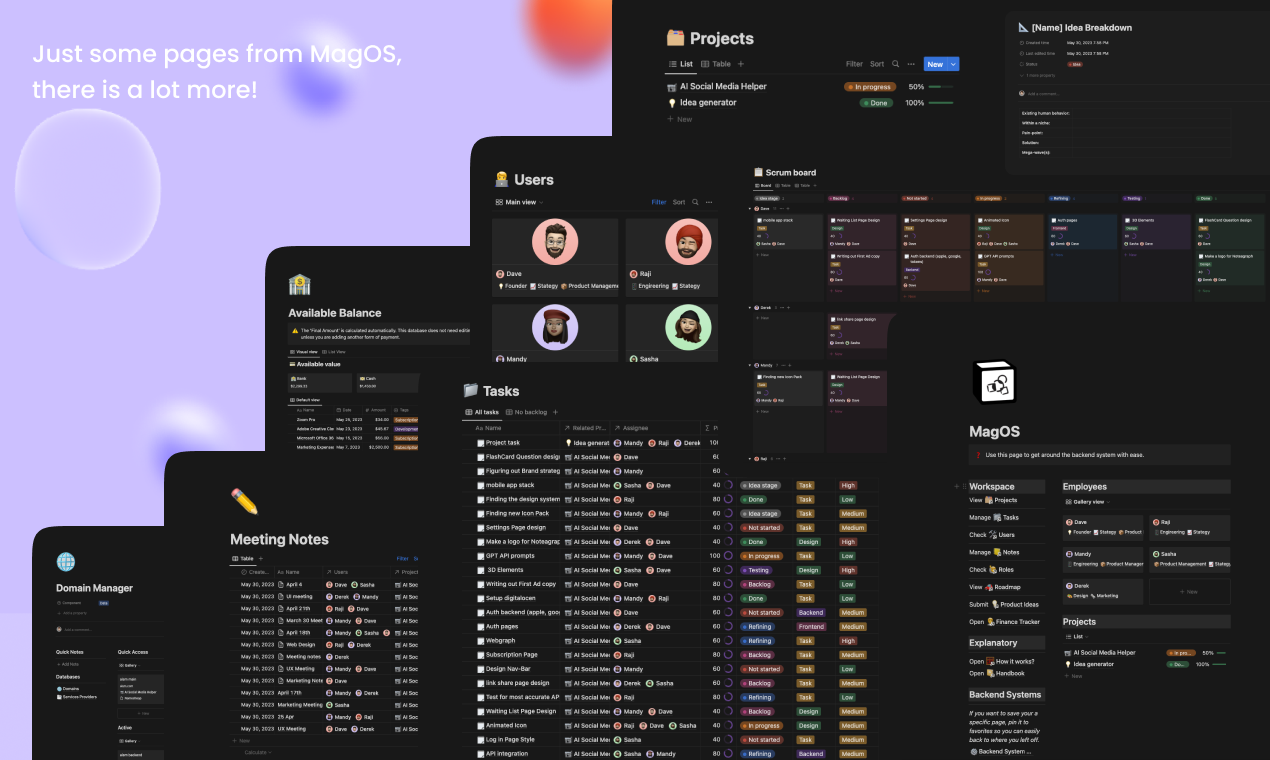Open the Gallery view dropdown under Employees
Screen dimensions: 1270x760
click(1087, 501)
